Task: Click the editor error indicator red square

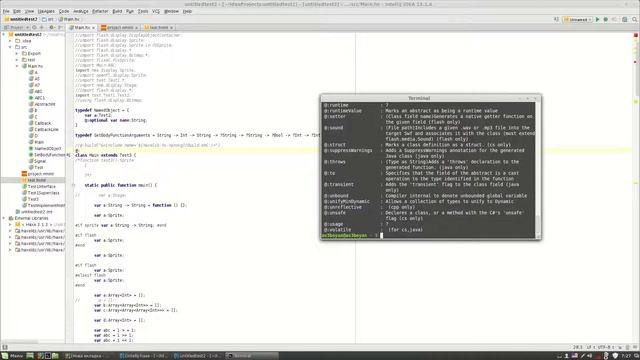Action: click(636, 36)
